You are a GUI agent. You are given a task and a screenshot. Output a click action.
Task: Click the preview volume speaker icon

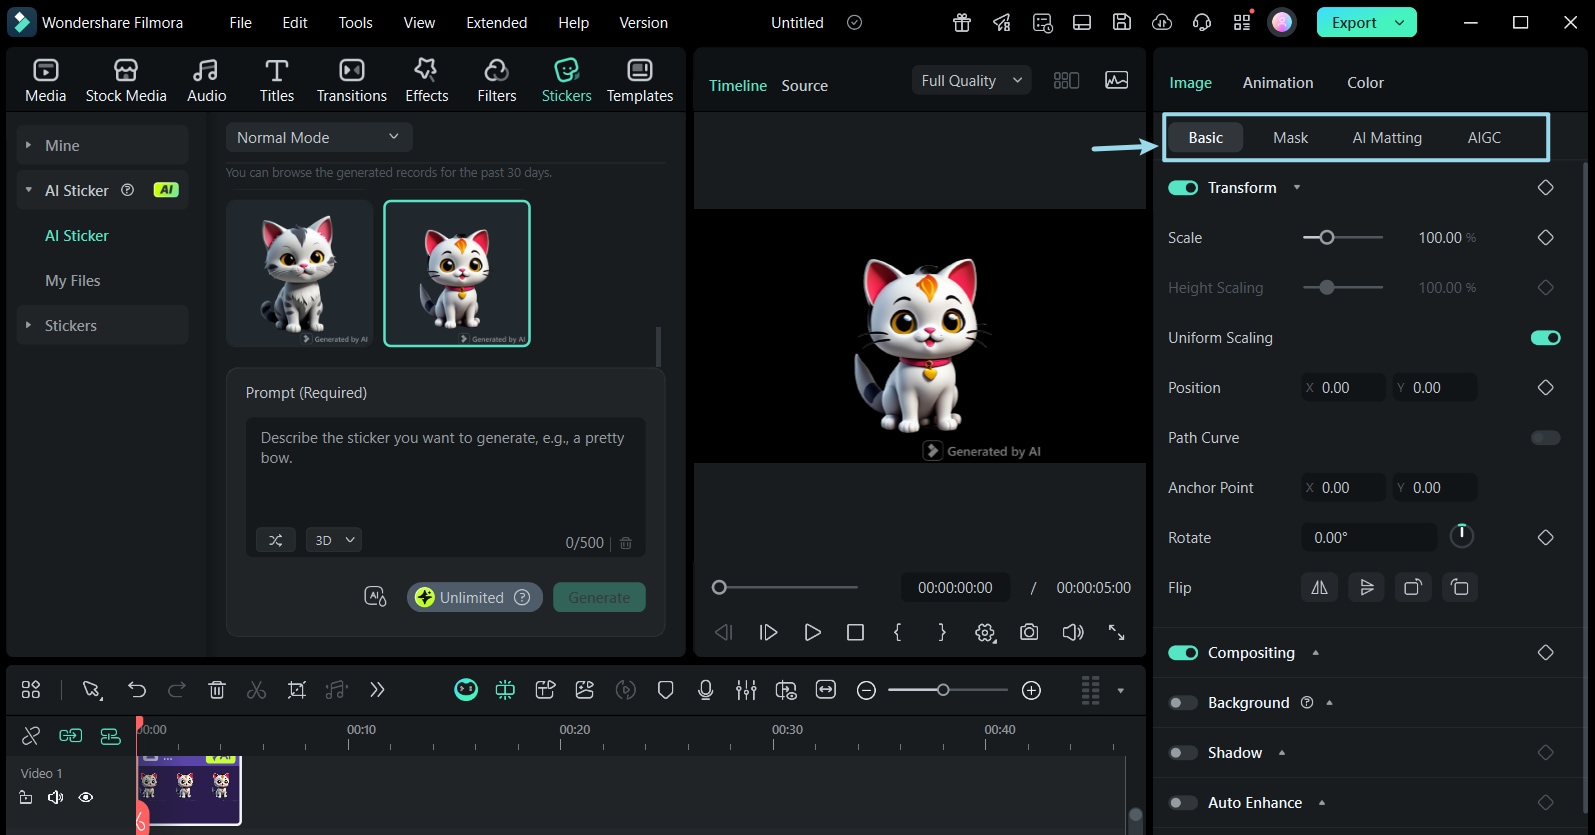(x=1073, y=632)
